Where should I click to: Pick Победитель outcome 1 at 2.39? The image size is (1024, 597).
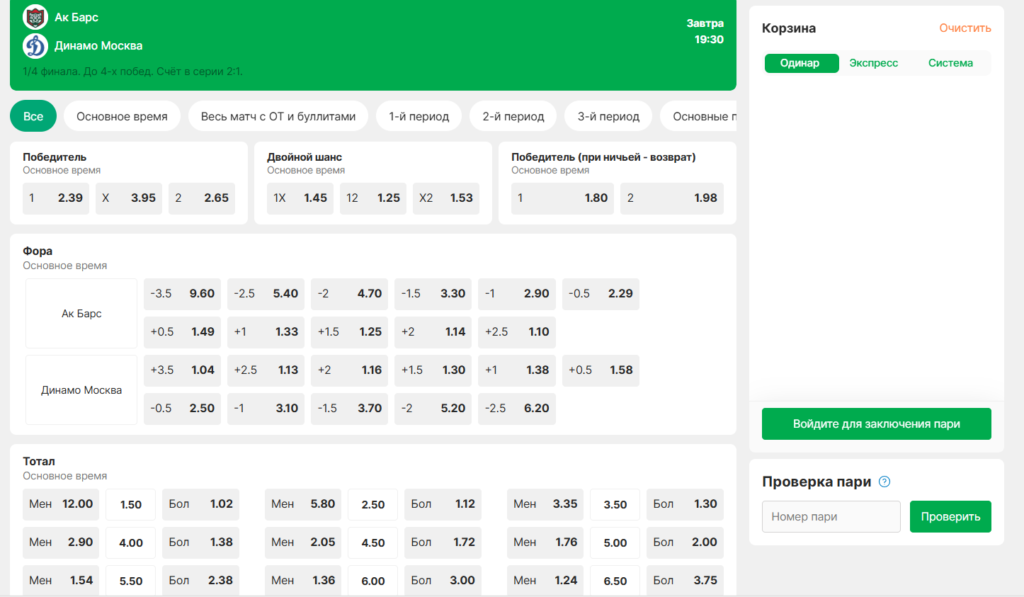(56, 198)
